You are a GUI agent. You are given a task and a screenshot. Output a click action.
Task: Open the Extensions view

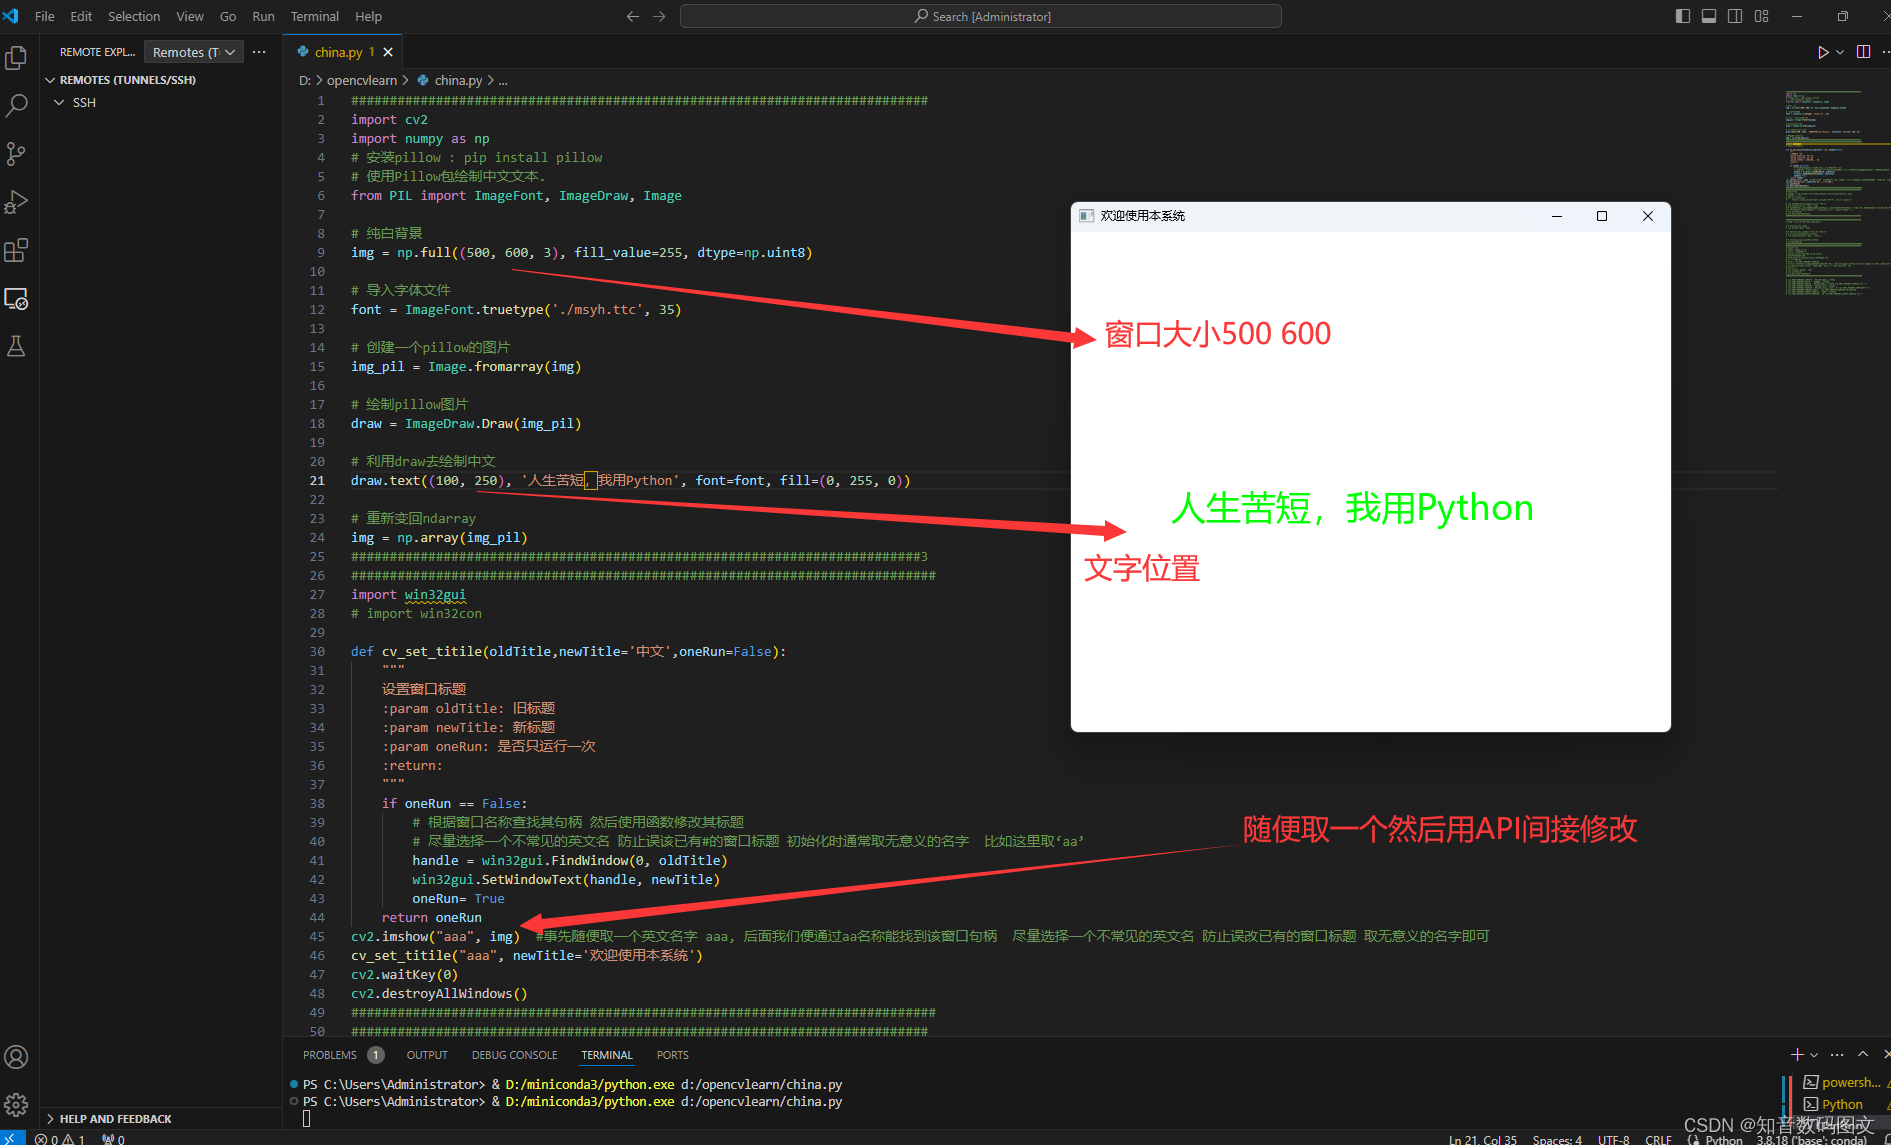point(16,250)
